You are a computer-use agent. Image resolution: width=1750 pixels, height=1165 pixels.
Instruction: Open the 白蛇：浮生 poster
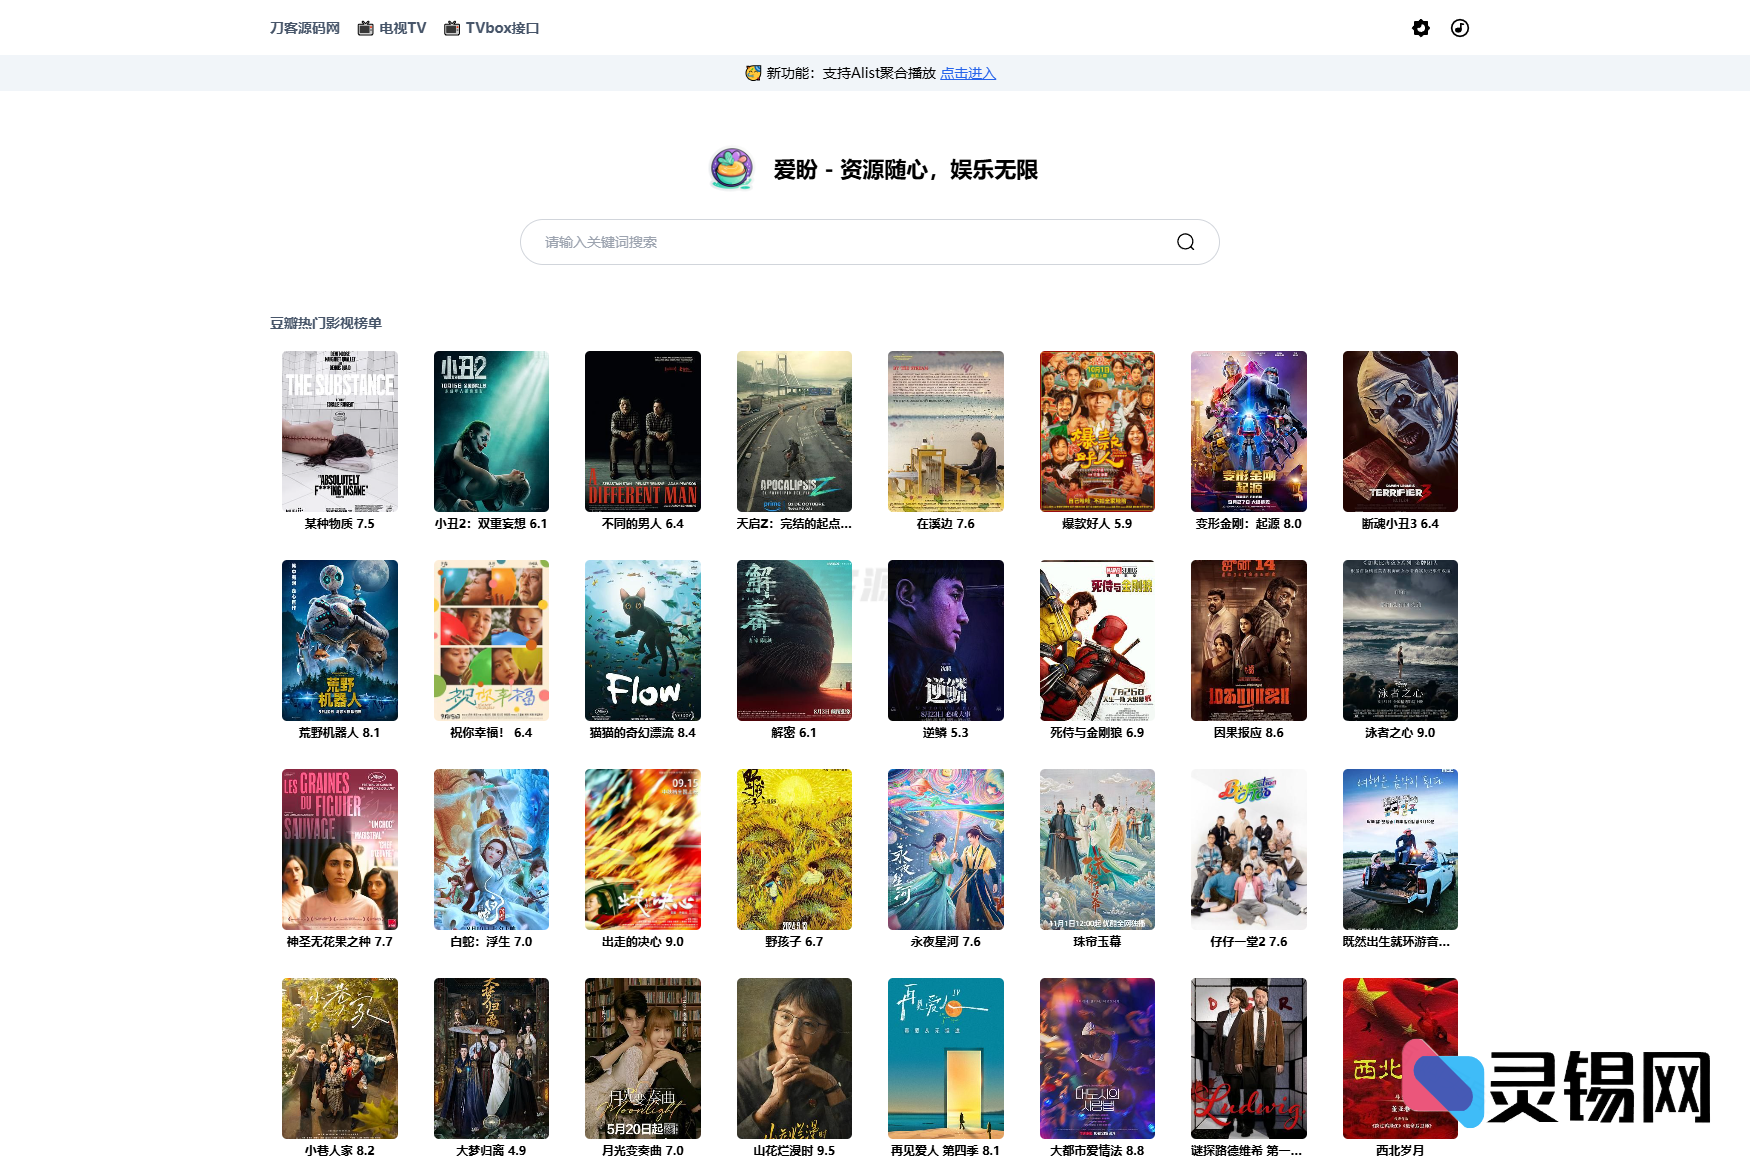point(491,849)
